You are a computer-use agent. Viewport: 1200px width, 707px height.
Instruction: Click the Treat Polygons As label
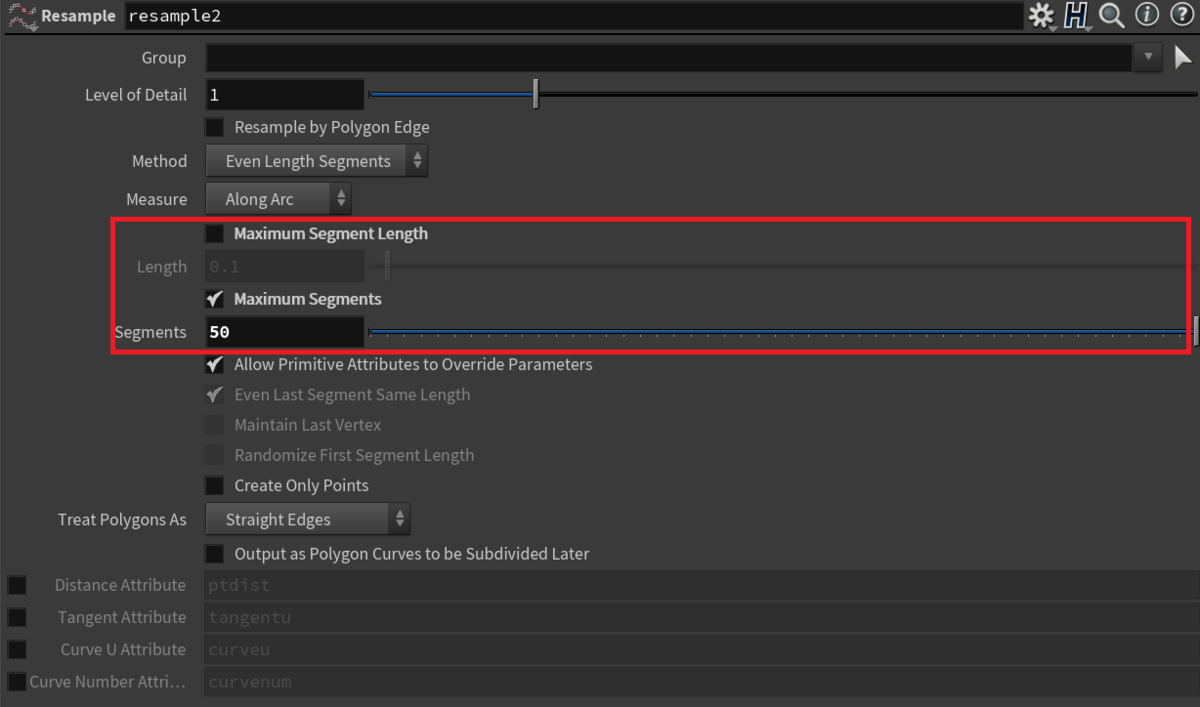tap(123, 519)
